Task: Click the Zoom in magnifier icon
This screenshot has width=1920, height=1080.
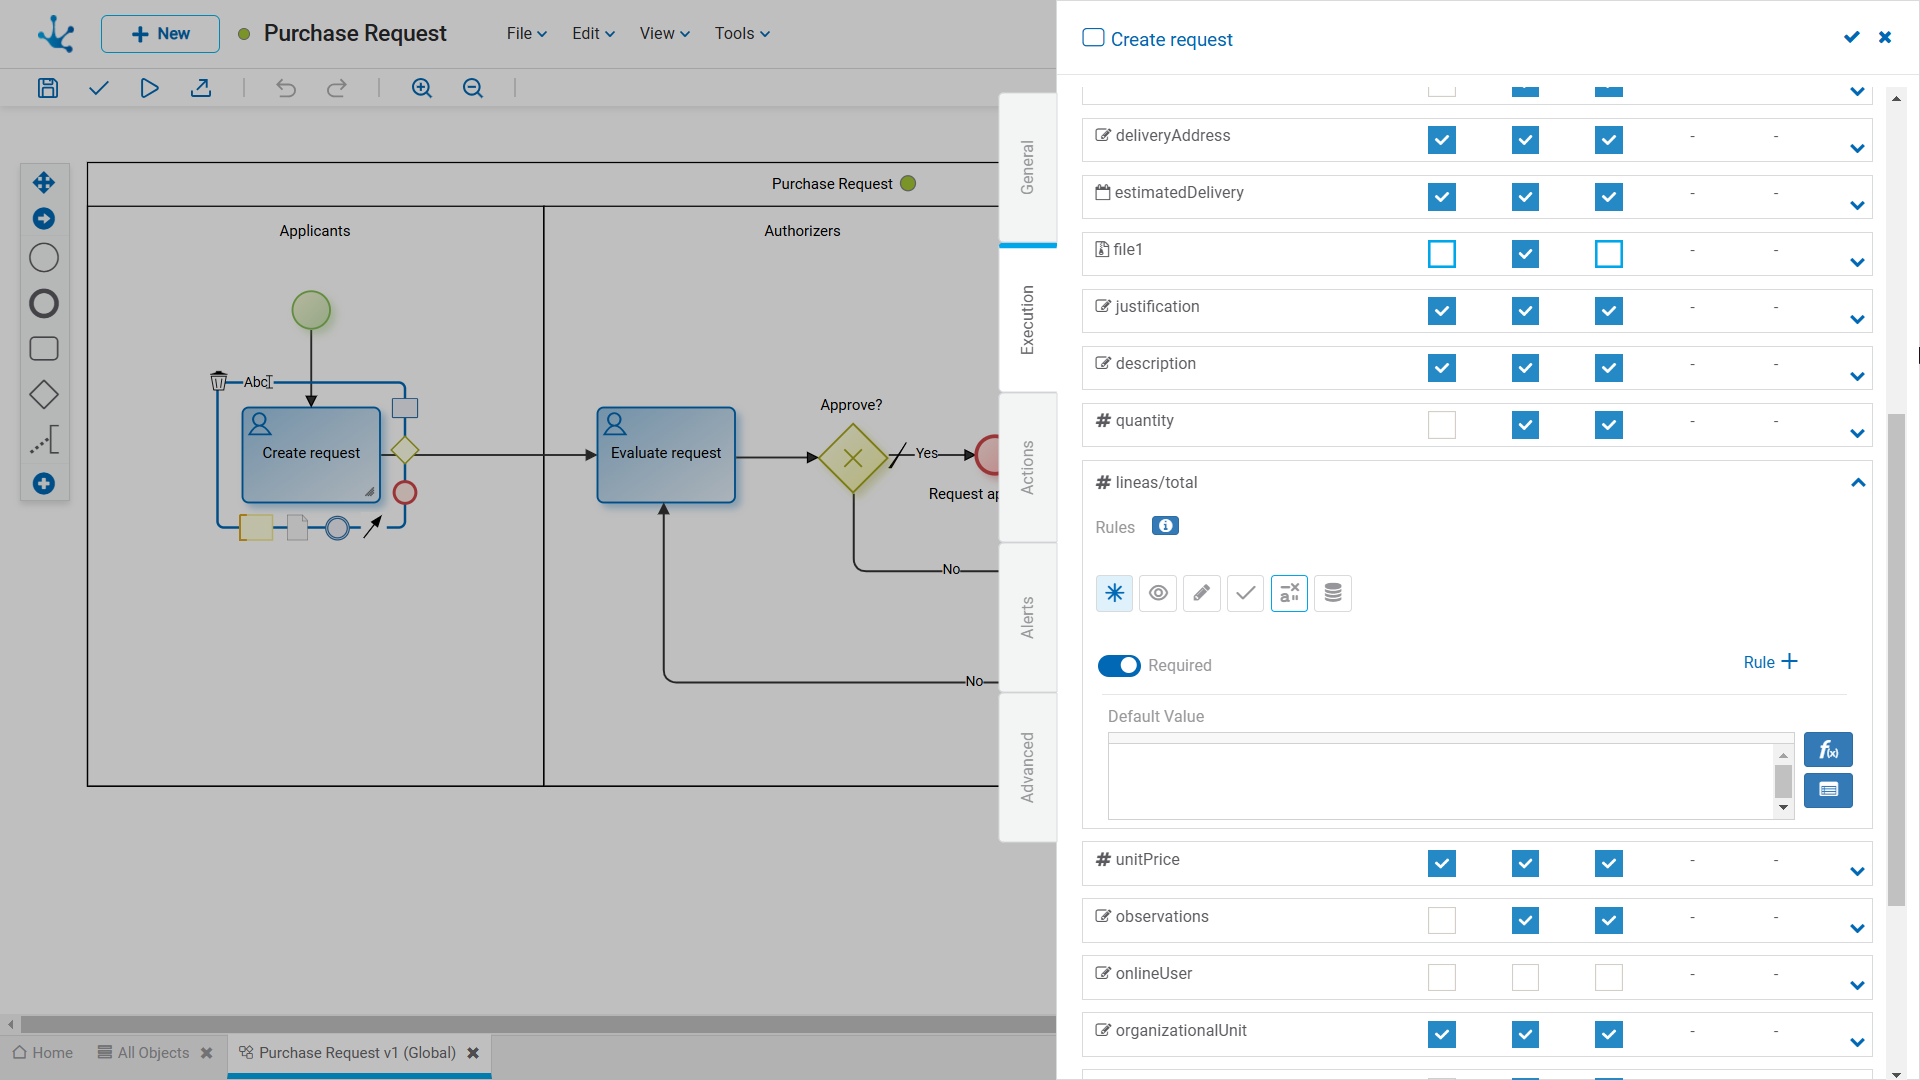Action: pos(422,88)
